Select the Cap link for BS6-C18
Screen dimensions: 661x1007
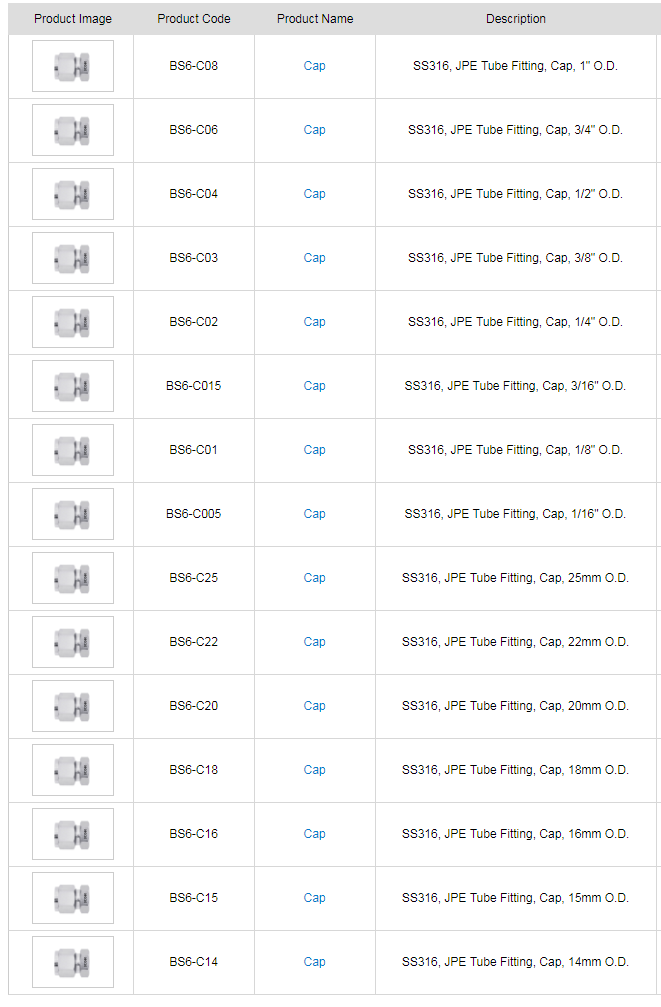[x=314, y=770]
